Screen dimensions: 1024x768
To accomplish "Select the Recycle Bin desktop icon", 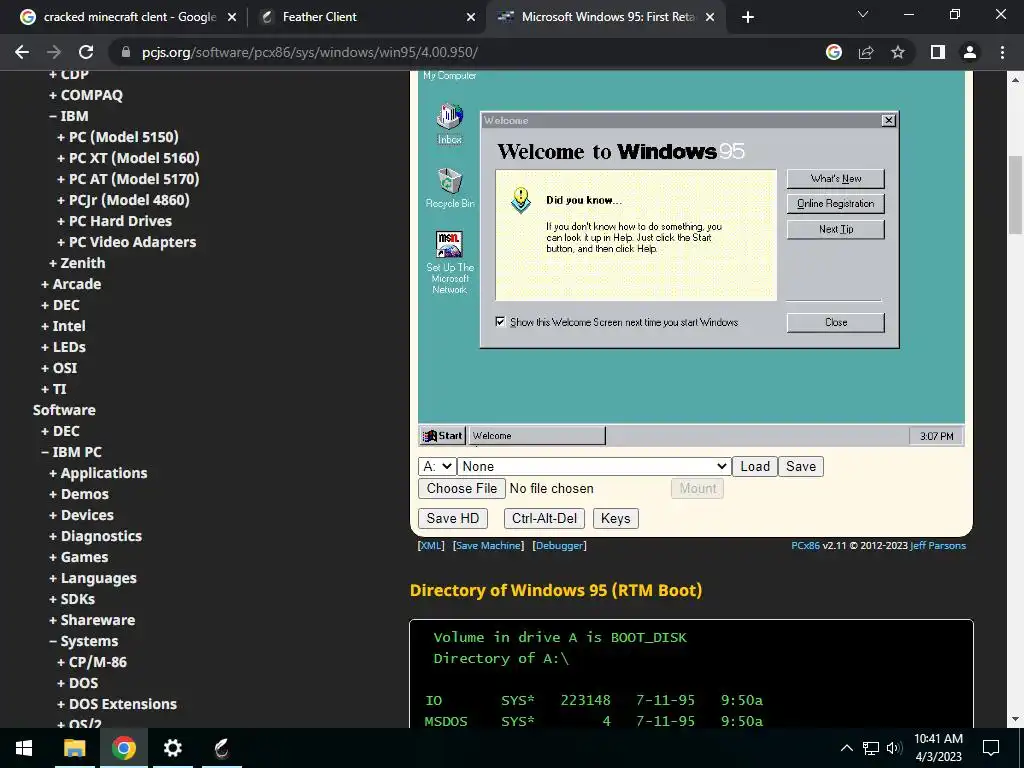I will click(449, 187).
